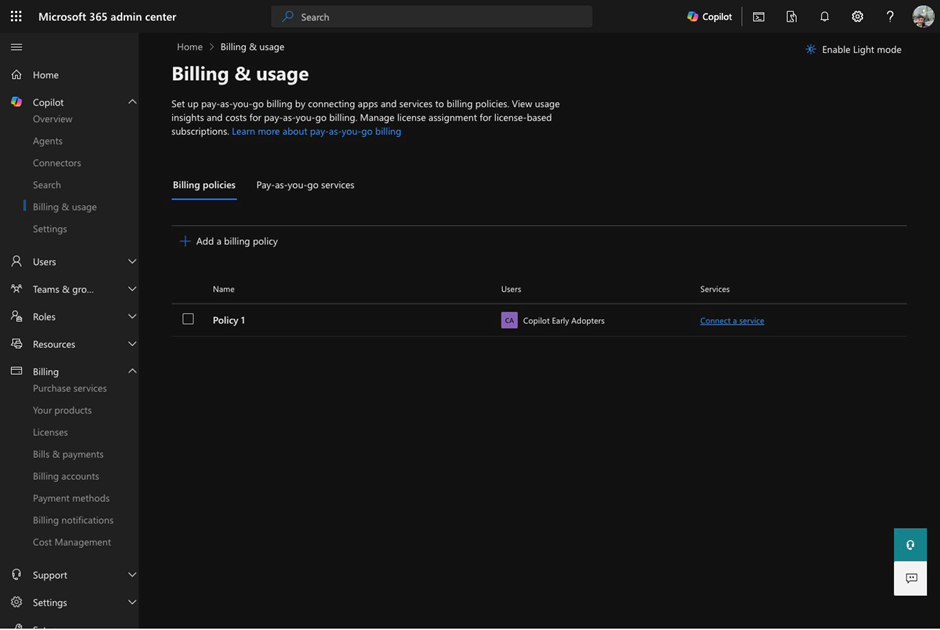Select the Policy 1 checkbox
940x630 pixels.
[188, 319]
